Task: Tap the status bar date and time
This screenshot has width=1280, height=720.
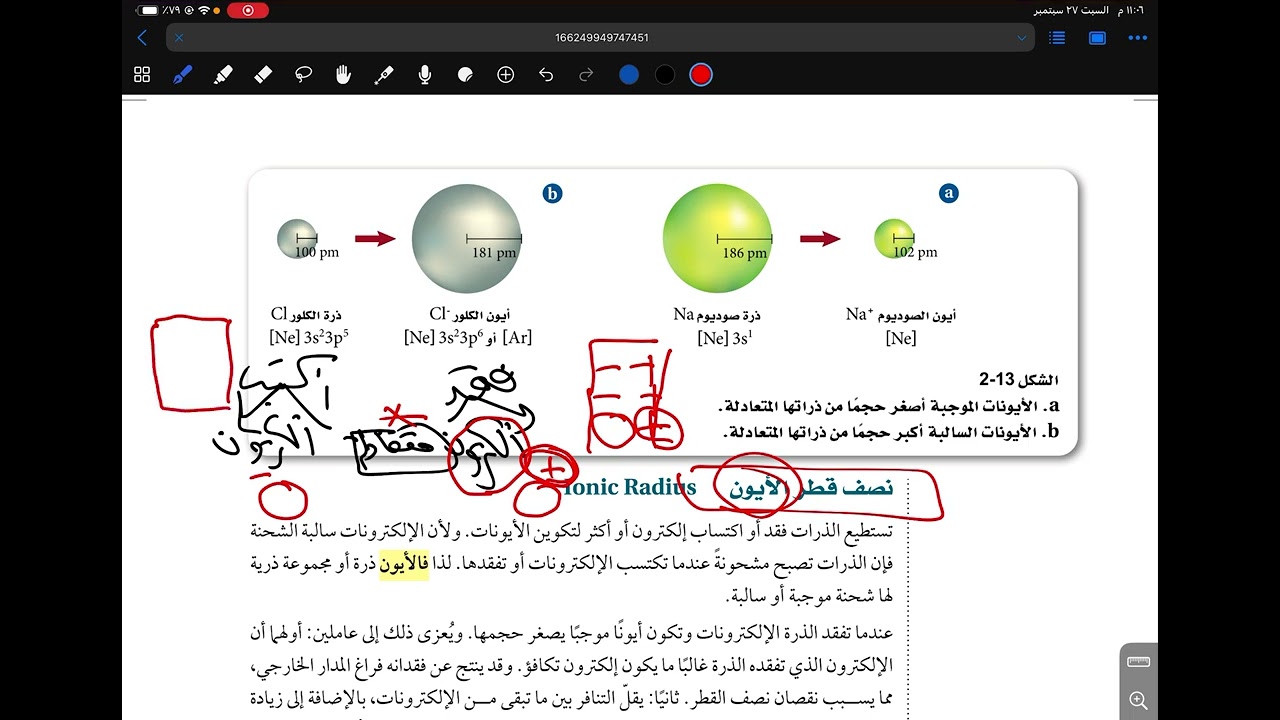Action: [1089, 10]
